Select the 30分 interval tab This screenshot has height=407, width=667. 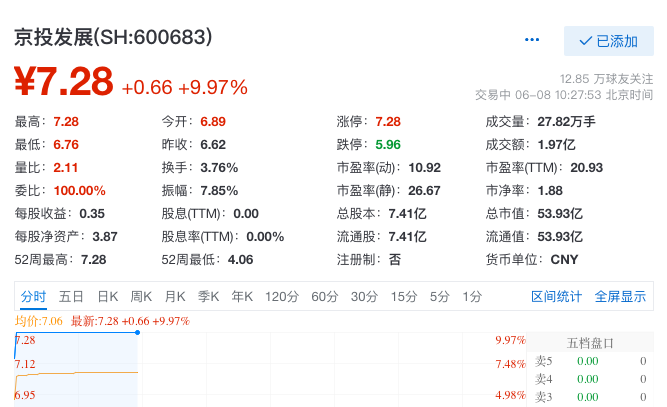coord(364,296)
